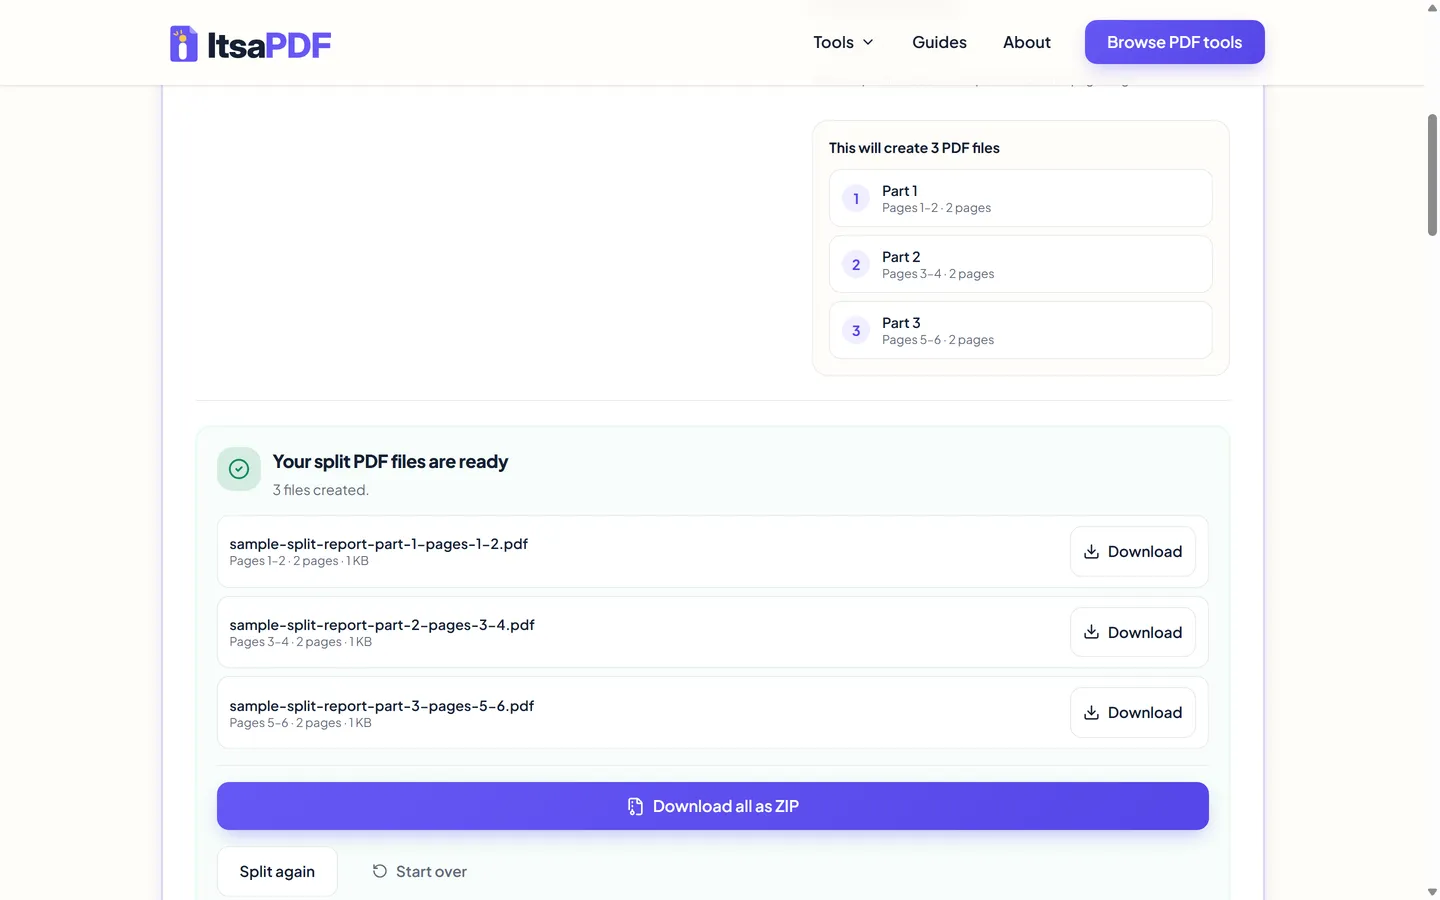Screen dimensions: 1440x900
Task: Click the sample-split-report-part-2-pages-3-4.pdf filename
Action: [x=382, y=624]
